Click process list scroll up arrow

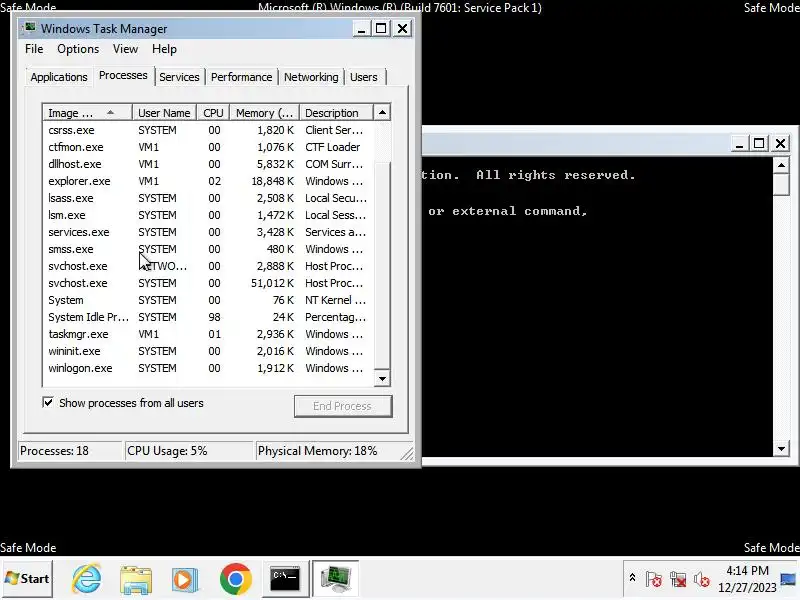tap(382, 112)
